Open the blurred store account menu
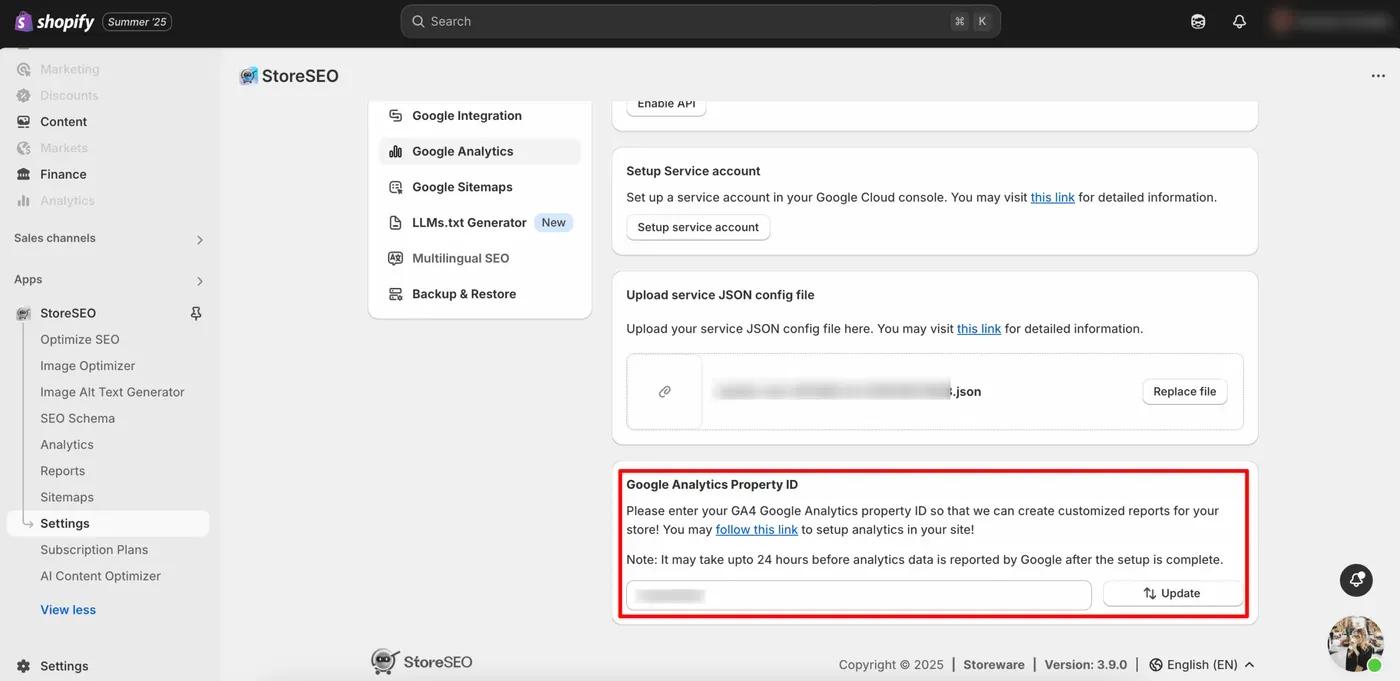 pos(1328,21)
